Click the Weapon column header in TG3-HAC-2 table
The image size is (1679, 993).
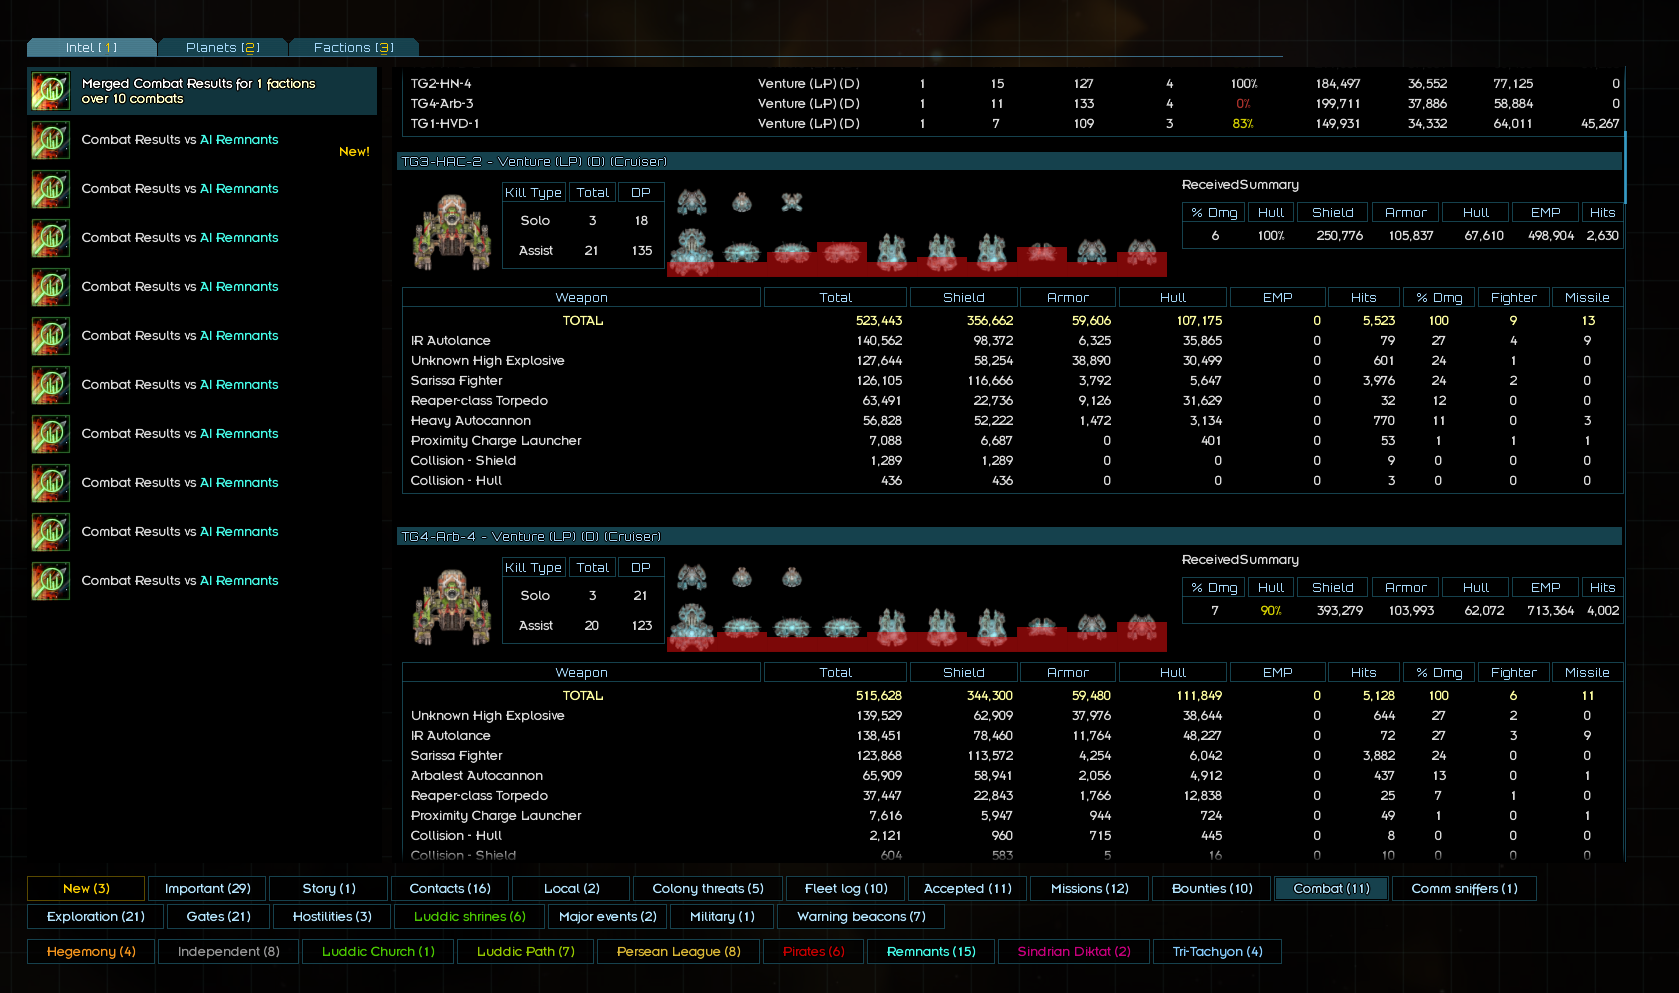[581, 297]
